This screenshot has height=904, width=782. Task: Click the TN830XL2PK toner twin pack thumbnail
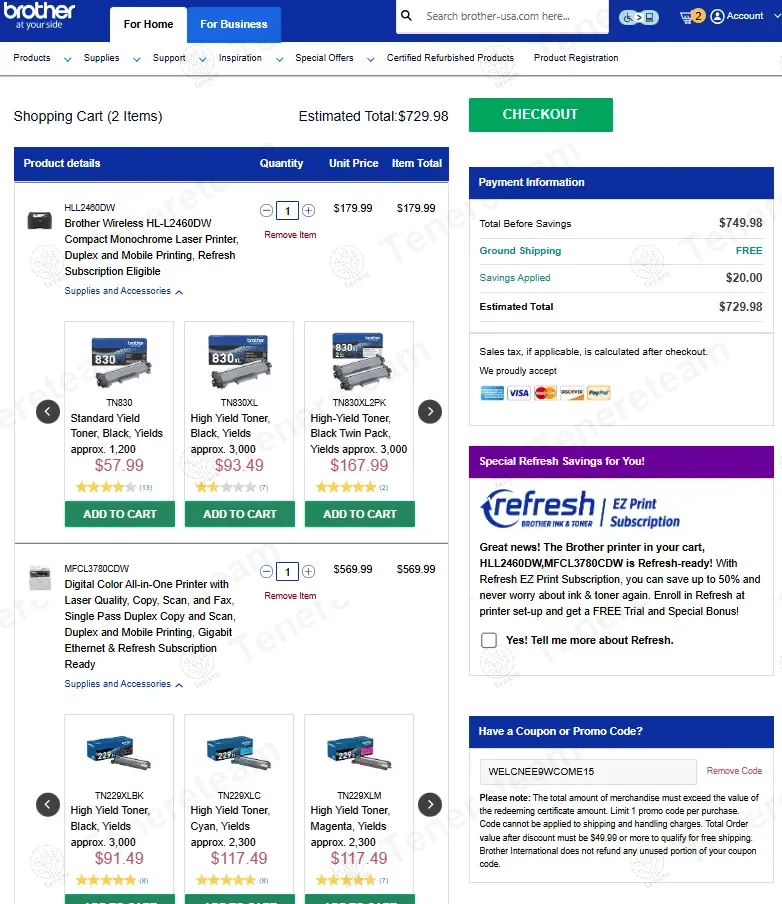(359, 360)
